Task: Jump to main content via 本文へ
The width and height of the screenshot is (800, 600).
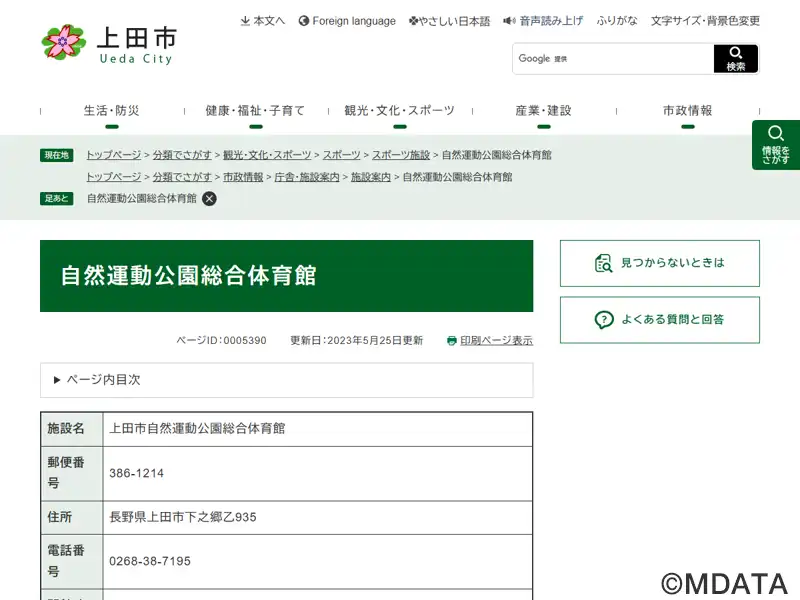Action: [x=263, y=21]
